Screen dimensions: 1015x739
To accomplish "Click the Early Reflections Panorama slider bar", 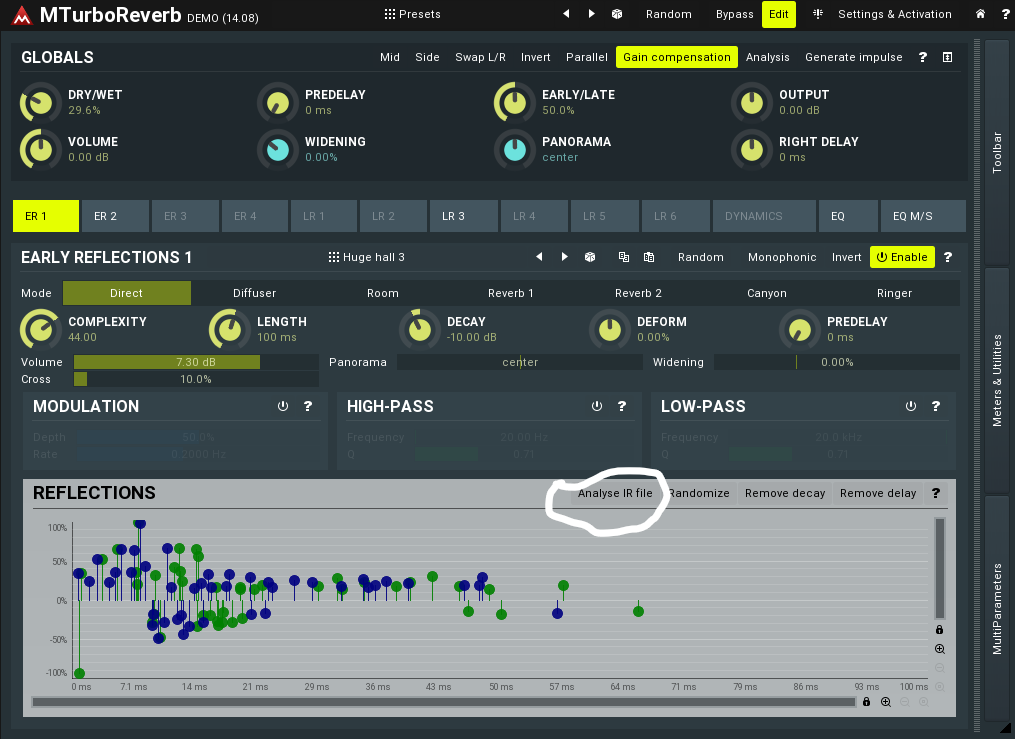I will click(x=520, y=362).
